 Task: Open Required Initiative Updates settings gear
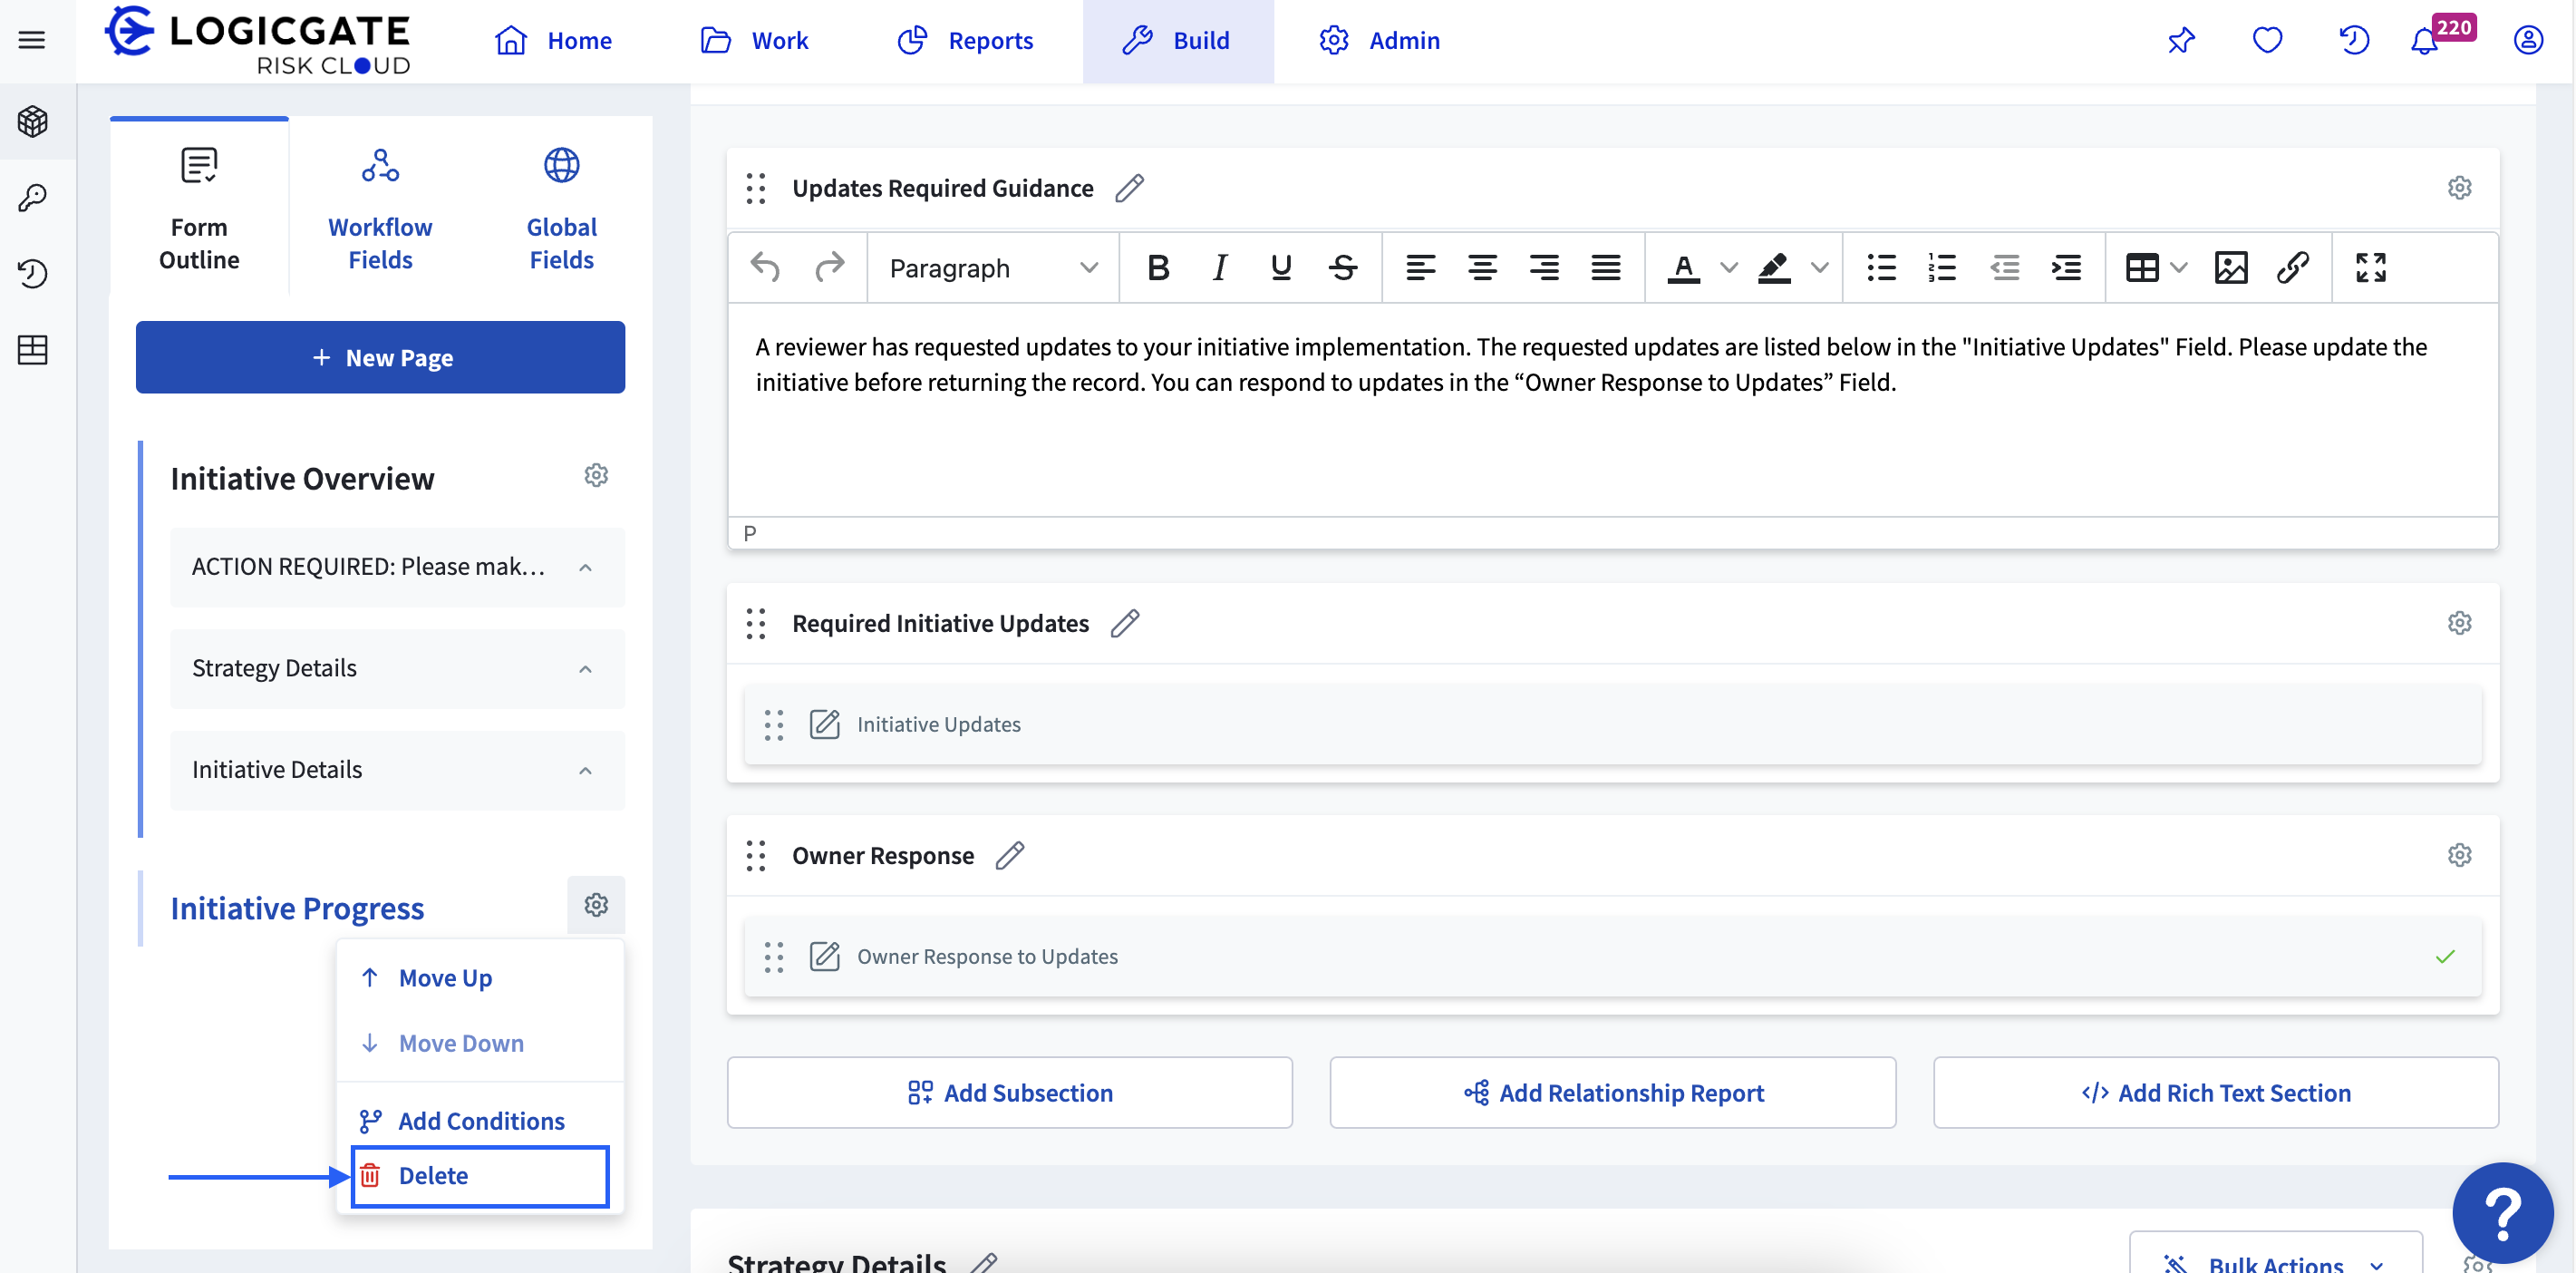tap(2459, 623)
